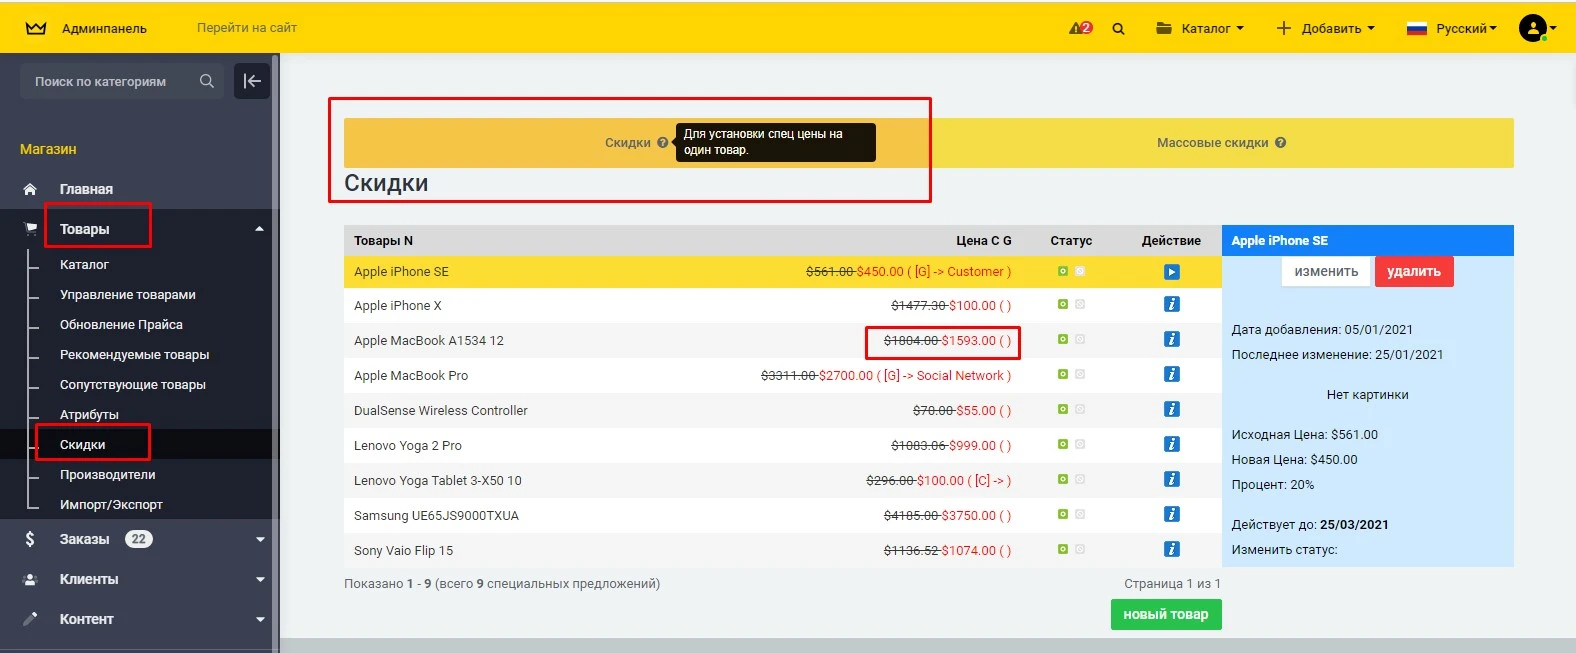Viewport: 1576px width, 653px height.
Task: Open info icon for Apple MacBook Pro
Action: [1171, 374]
